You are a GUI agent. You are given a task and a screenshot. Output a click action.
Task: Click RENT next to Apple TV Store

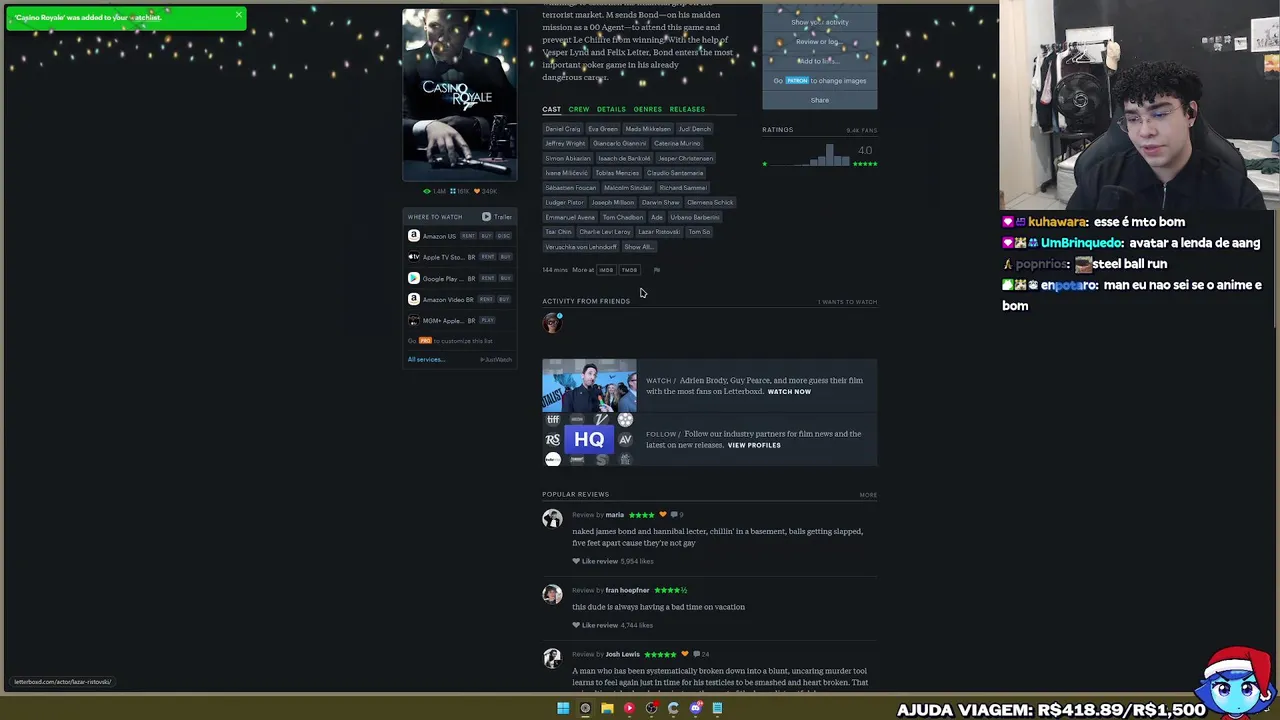coord(487,257)
